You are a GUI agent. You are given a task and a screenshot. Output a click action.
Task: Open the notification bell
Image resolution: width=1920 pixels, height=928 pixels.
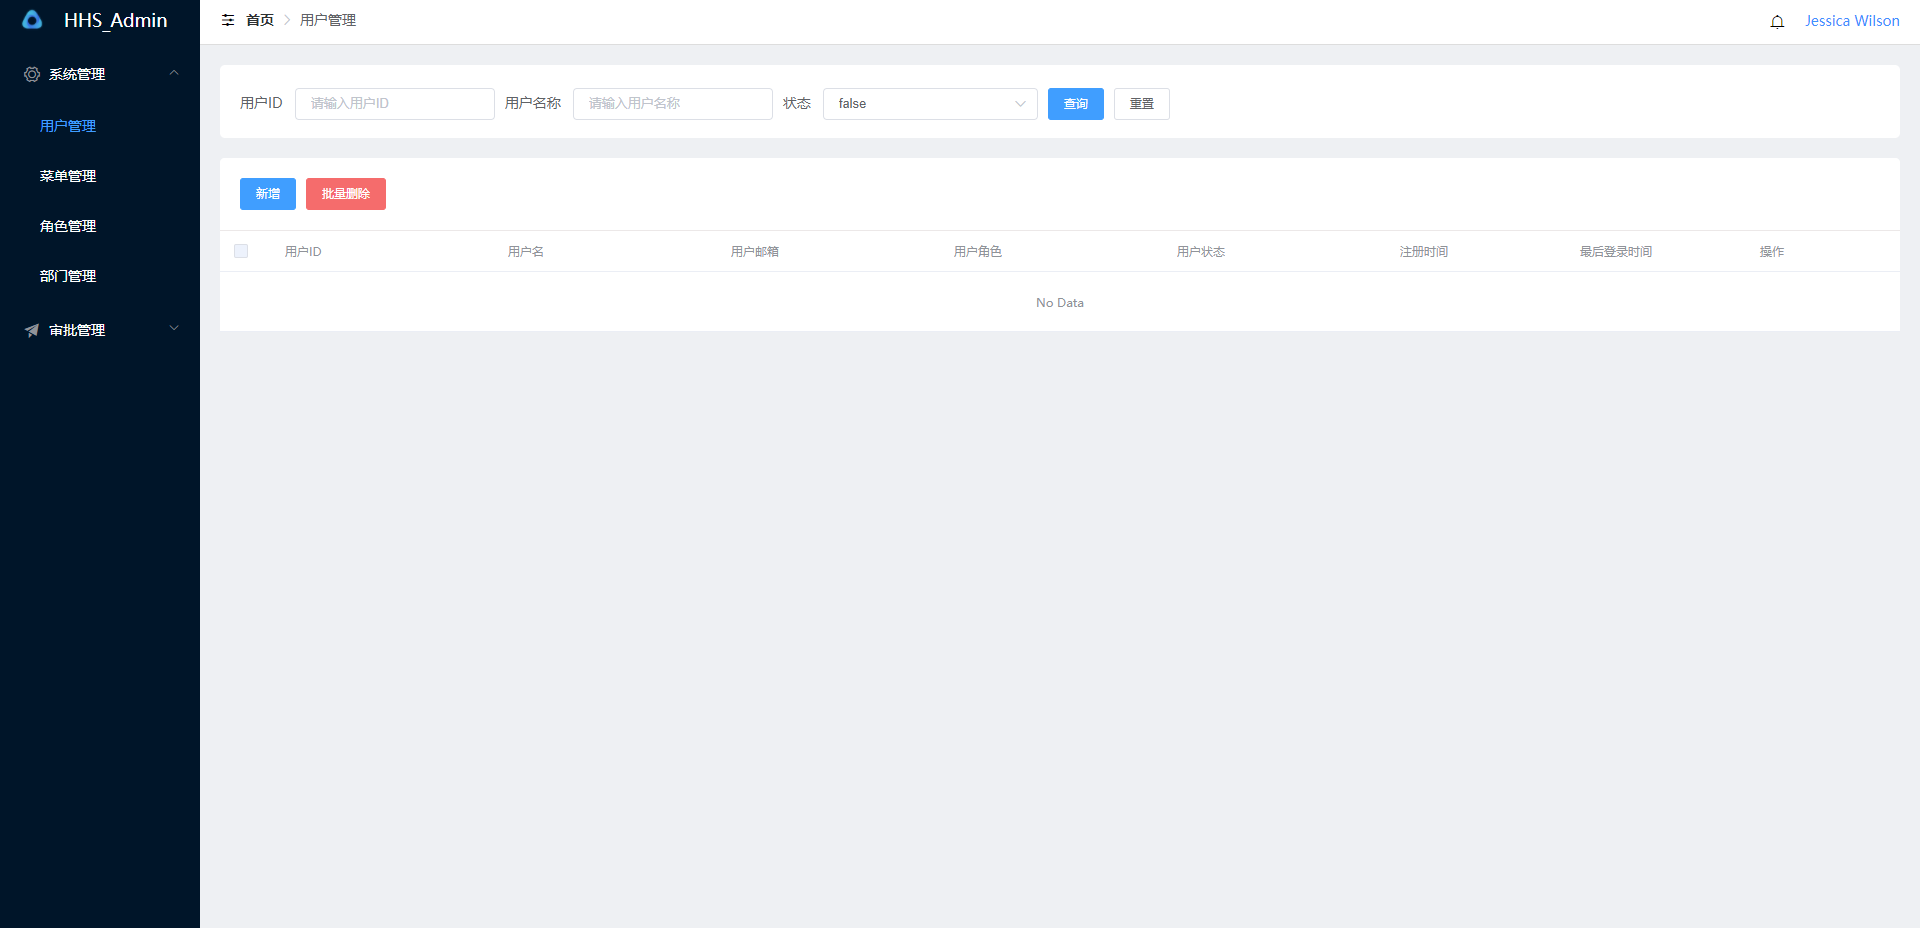point(1777,21)
